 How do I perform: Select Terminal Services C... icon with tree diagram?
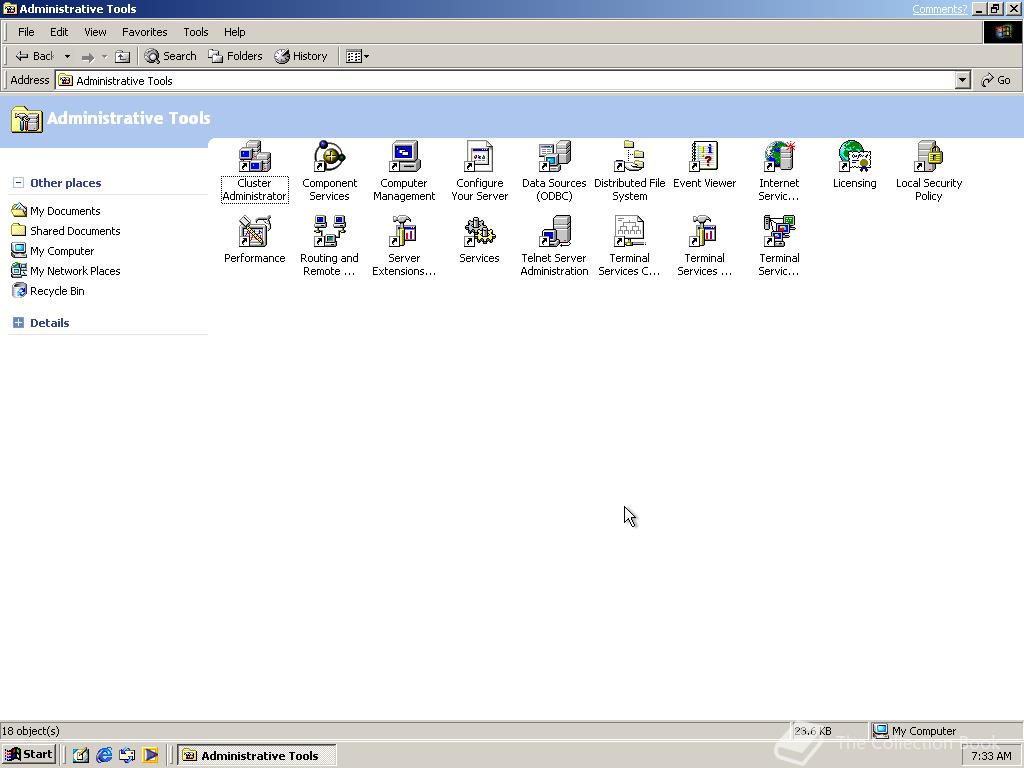click(x=630, y=246)
